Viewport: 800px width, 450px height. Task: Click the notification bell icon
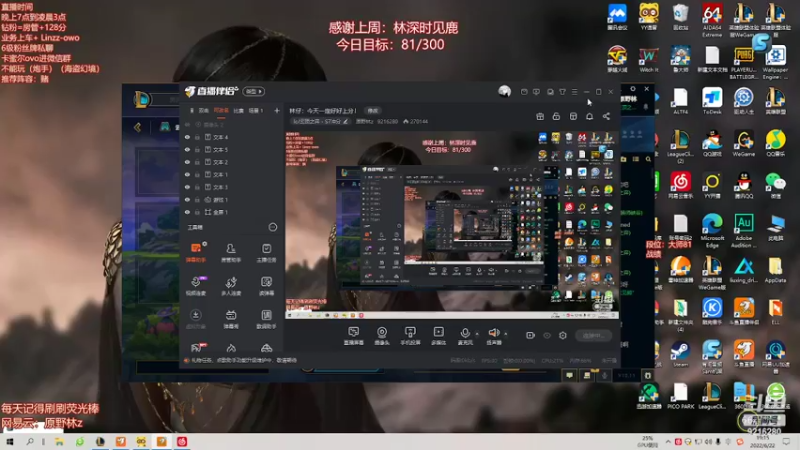point(589,116)
